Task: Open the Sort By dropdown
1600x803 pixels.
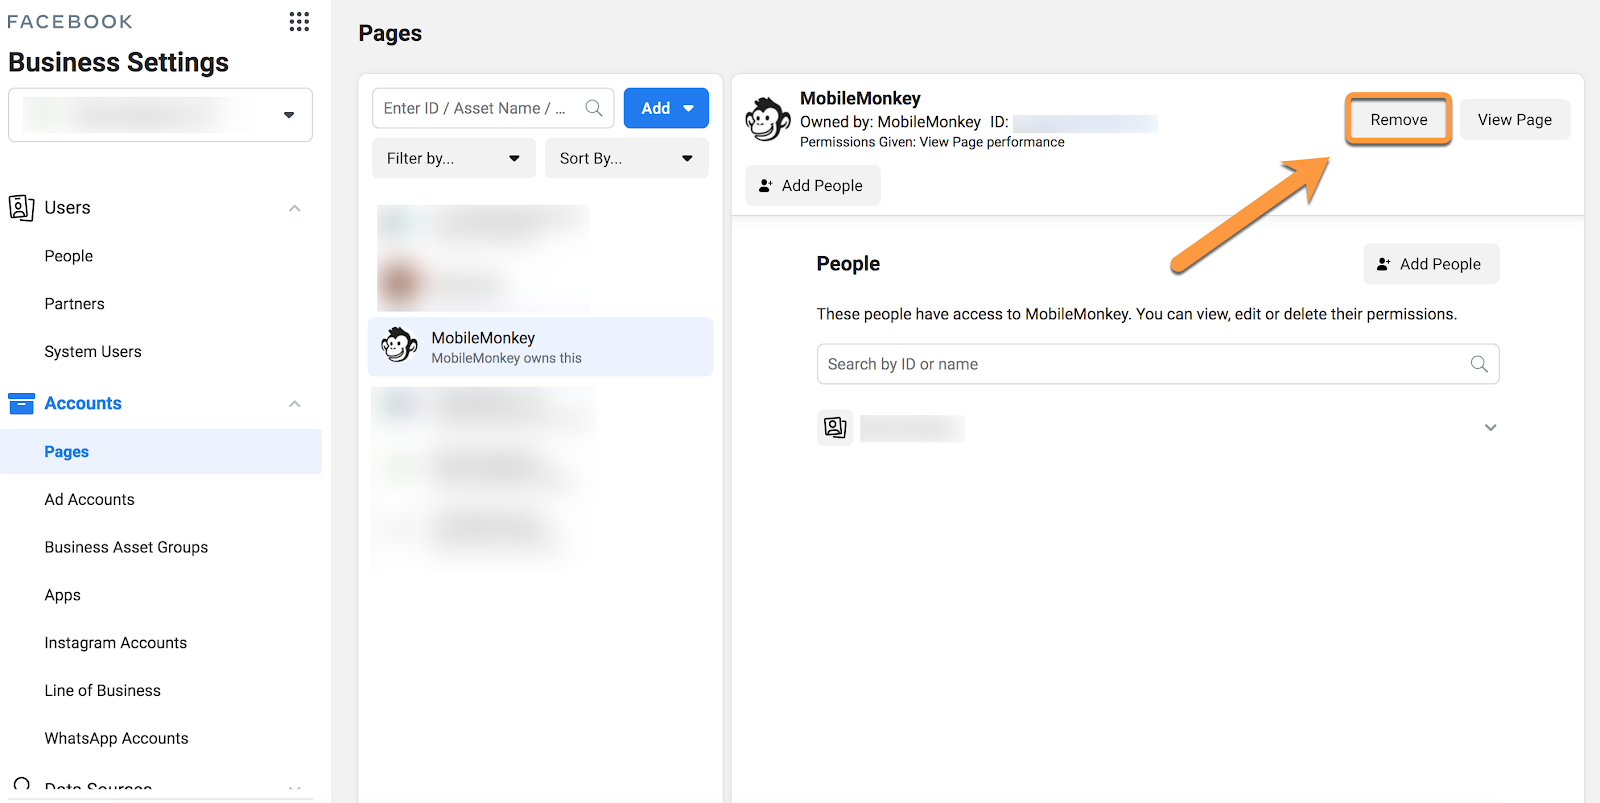Action: tap(627, 158)
